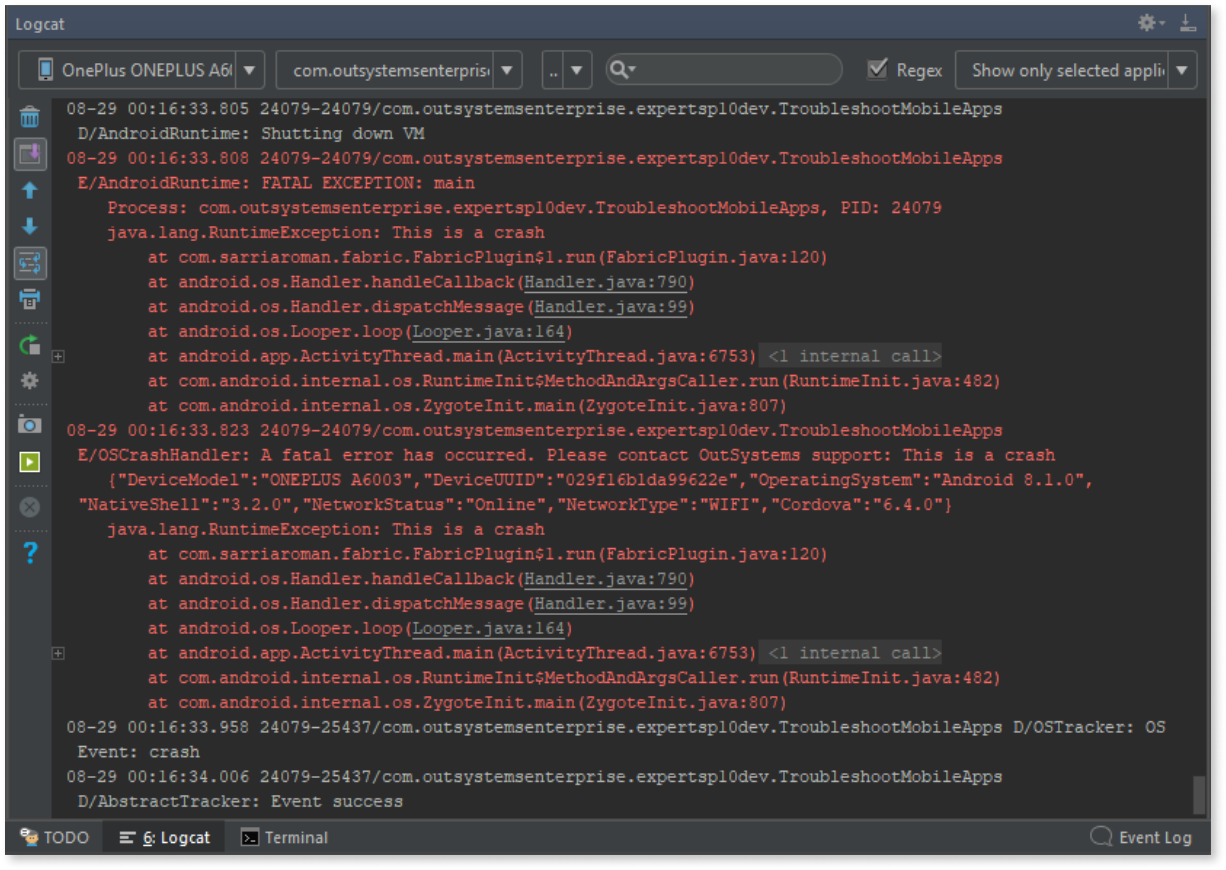
Task: Start screen recording with the green play icon
Action: tap(30, 460)
